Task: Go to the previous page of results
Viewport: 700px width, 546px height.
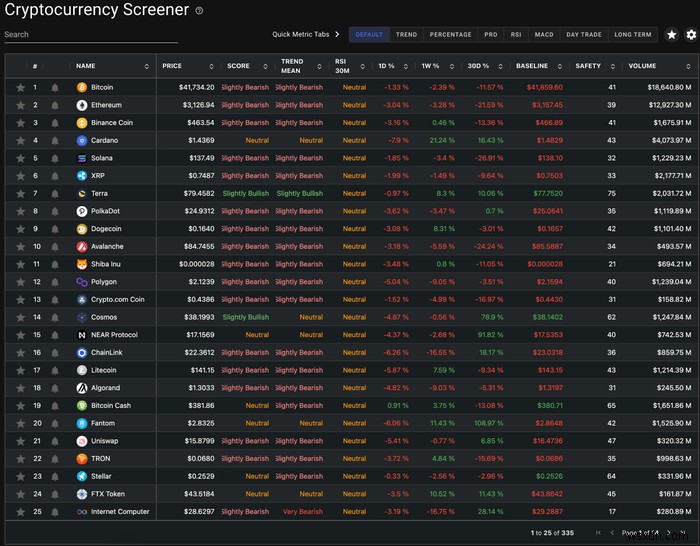Action: click(x=612, y=533)
